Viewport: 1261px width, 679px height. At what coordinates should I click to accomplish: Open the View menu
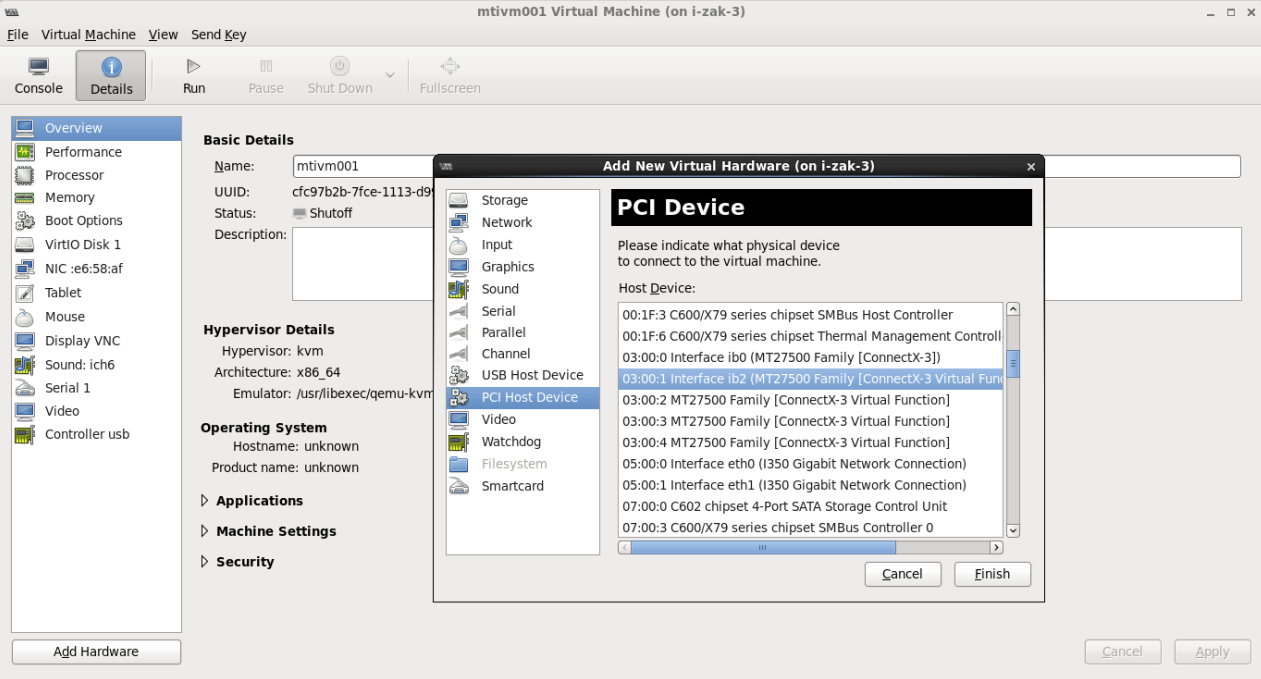pyautogui.click(x=163, y=34)
